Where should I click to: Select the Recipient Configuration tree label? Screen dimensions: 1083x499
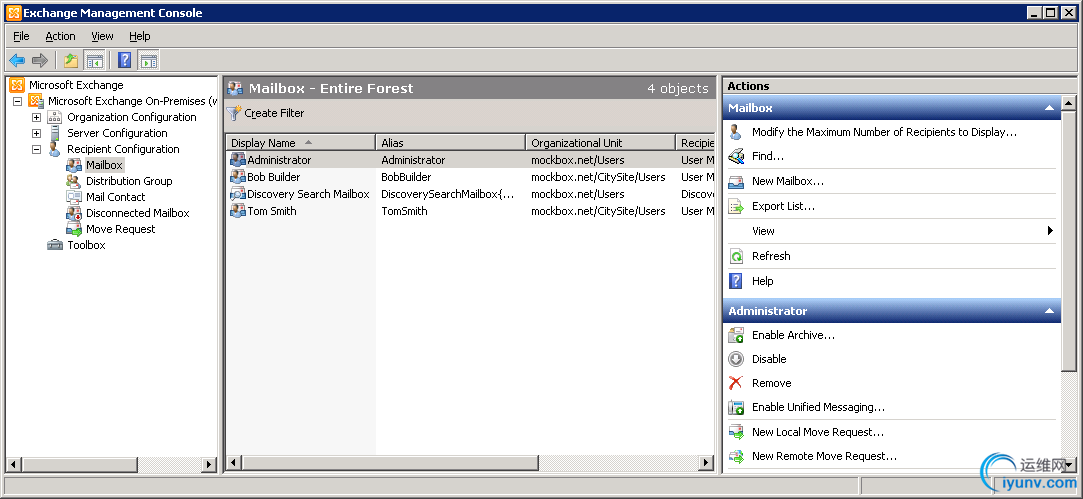123,149
